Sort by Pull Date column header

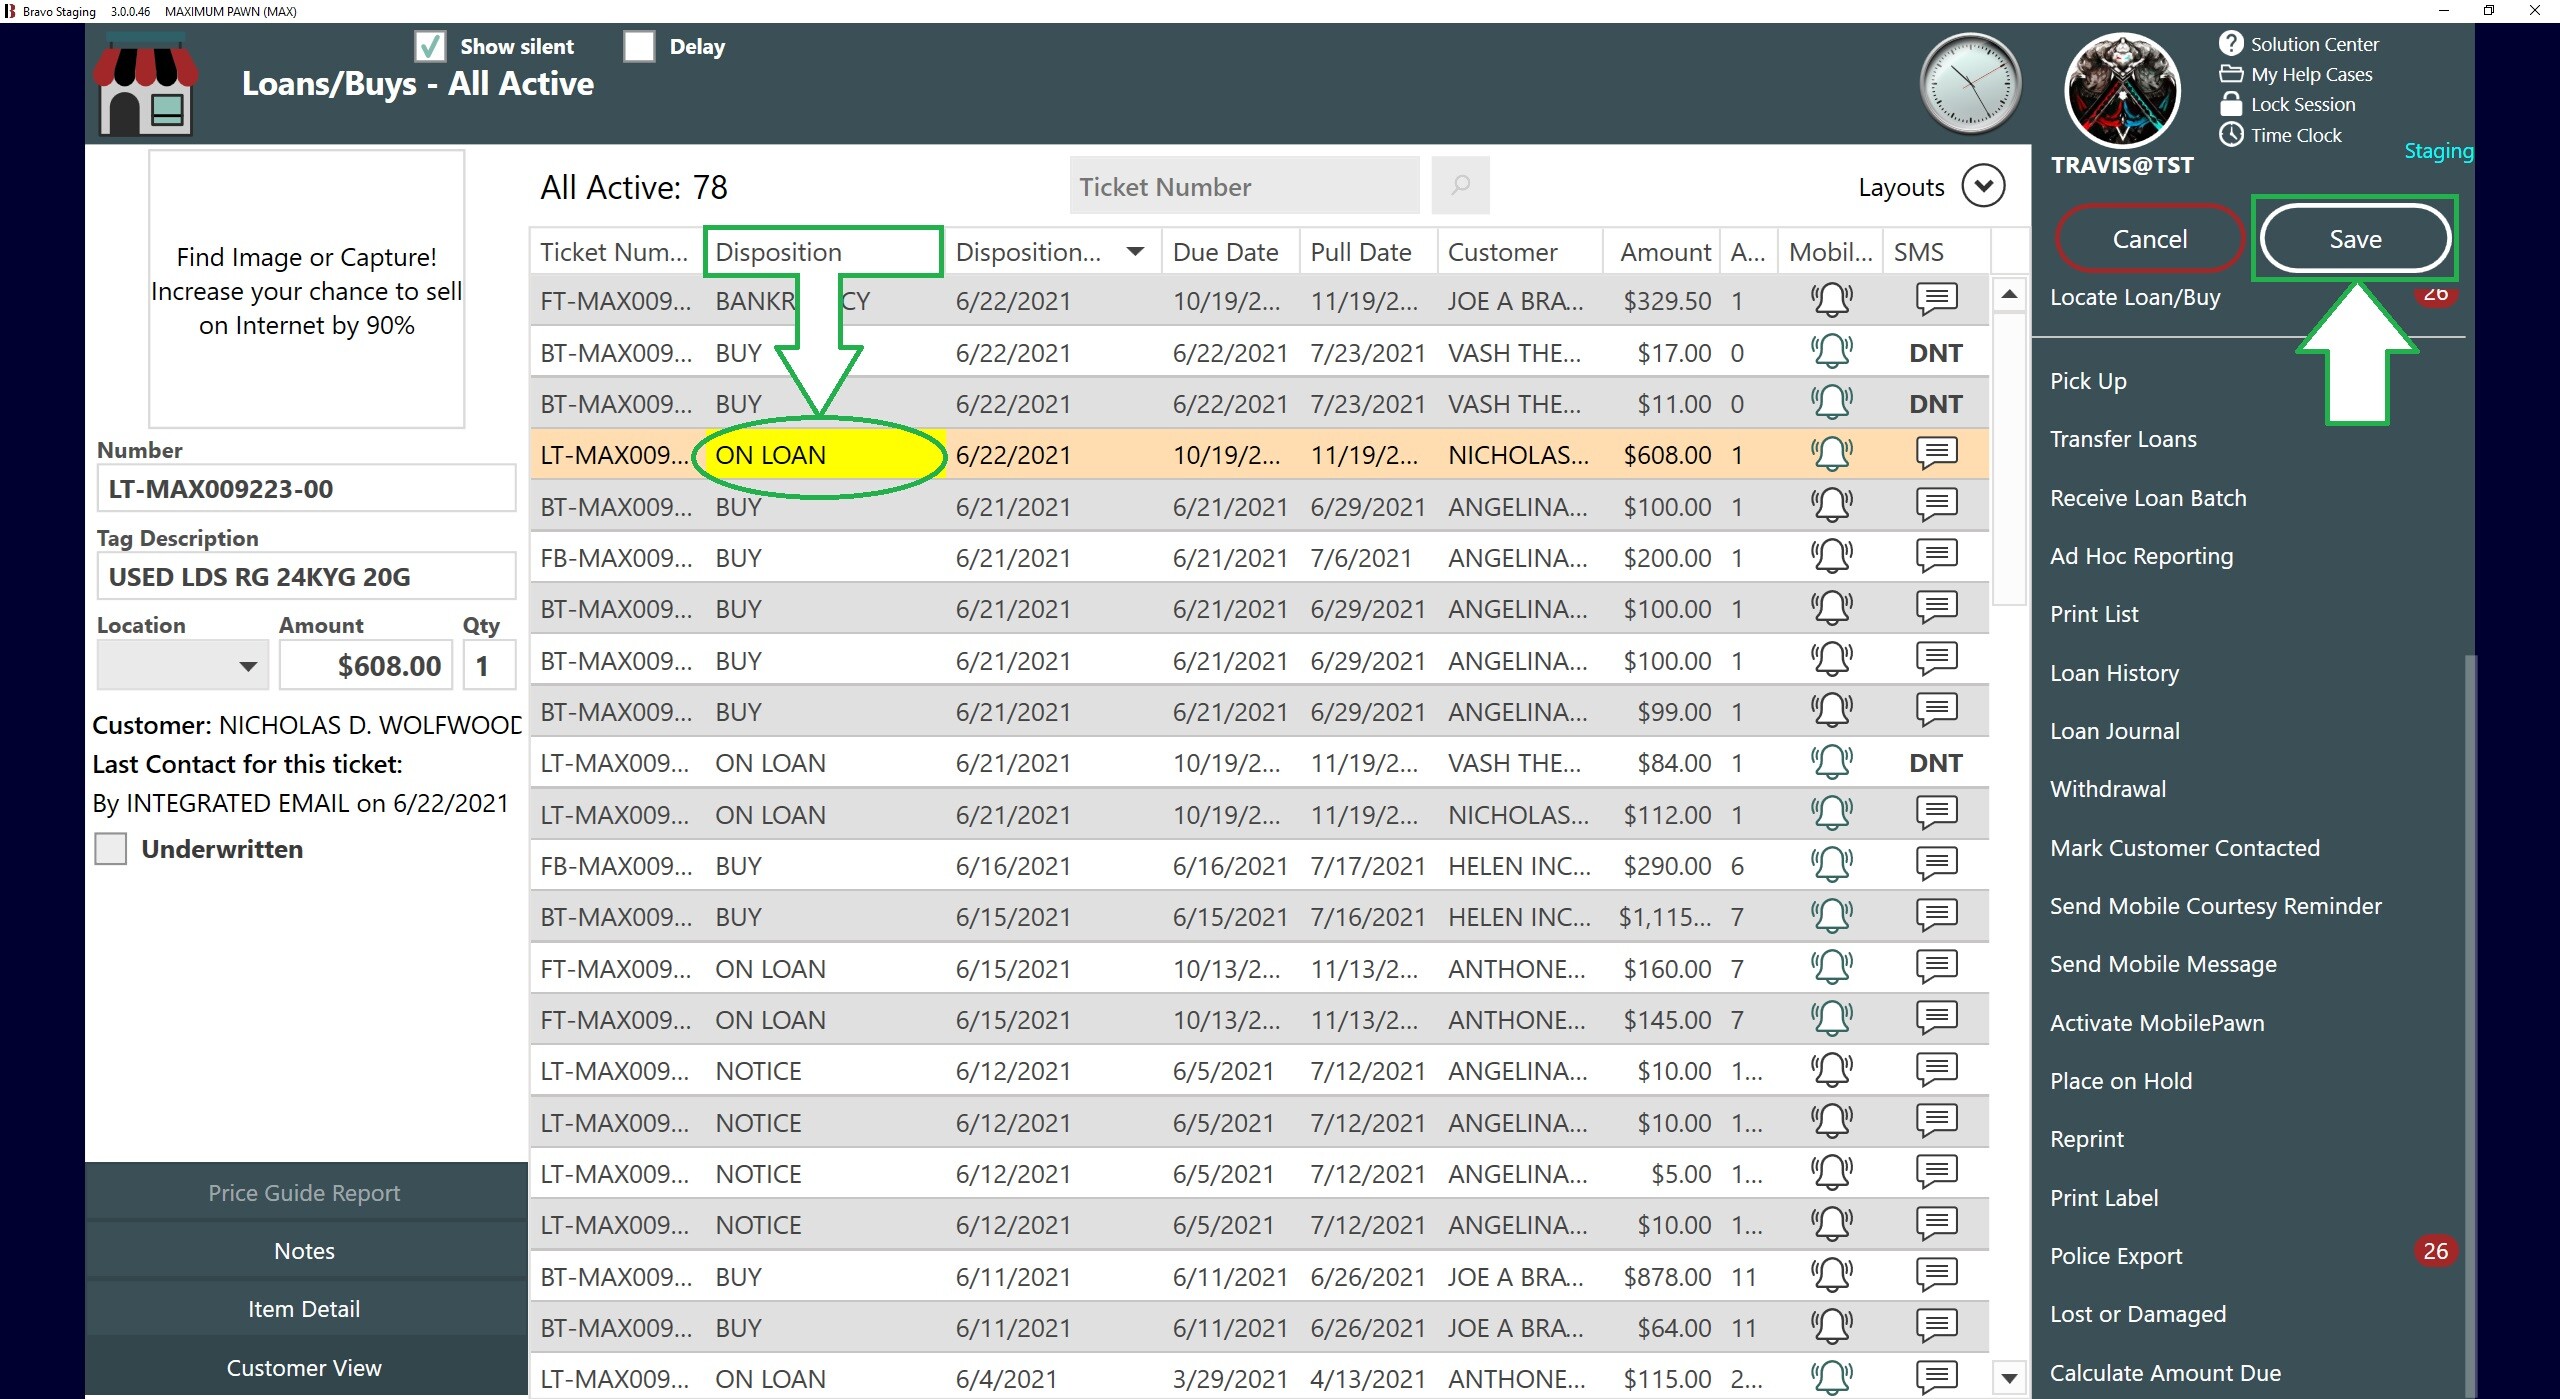tap(1367, 252)
